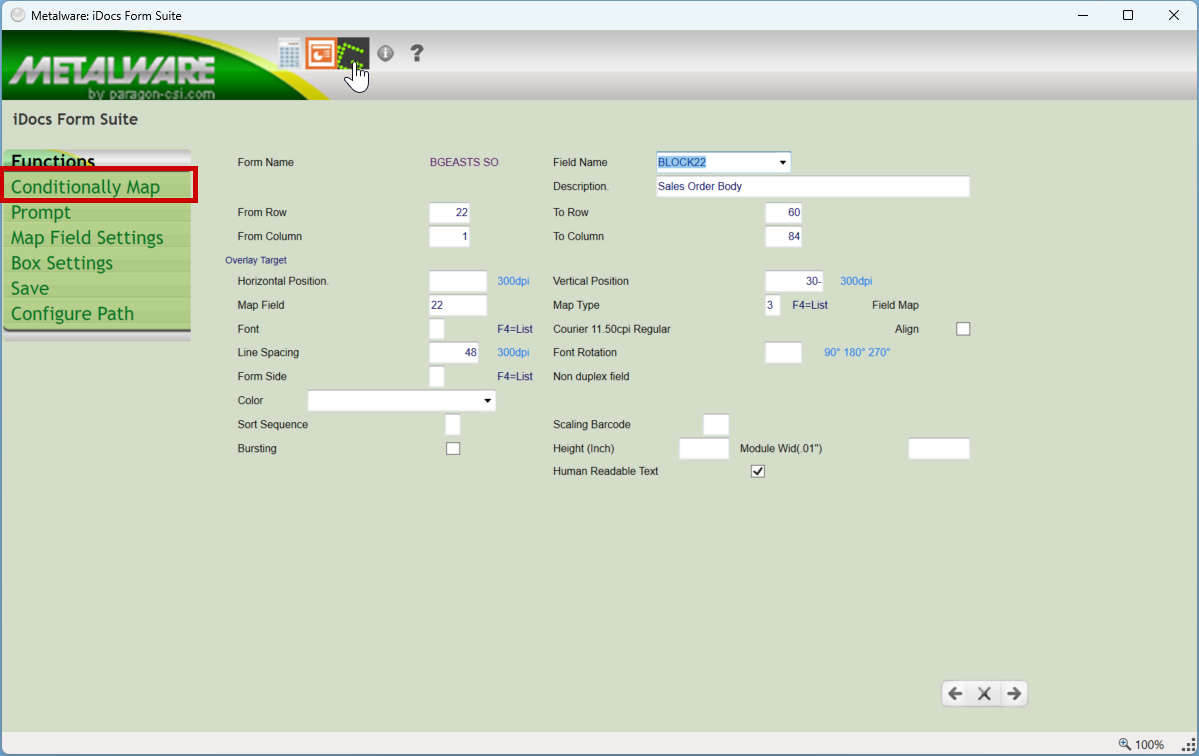The height and width of the screenshot is (756, 1199).
Task: Click the BGEASTS SO form name text
Action: [464, 162]
